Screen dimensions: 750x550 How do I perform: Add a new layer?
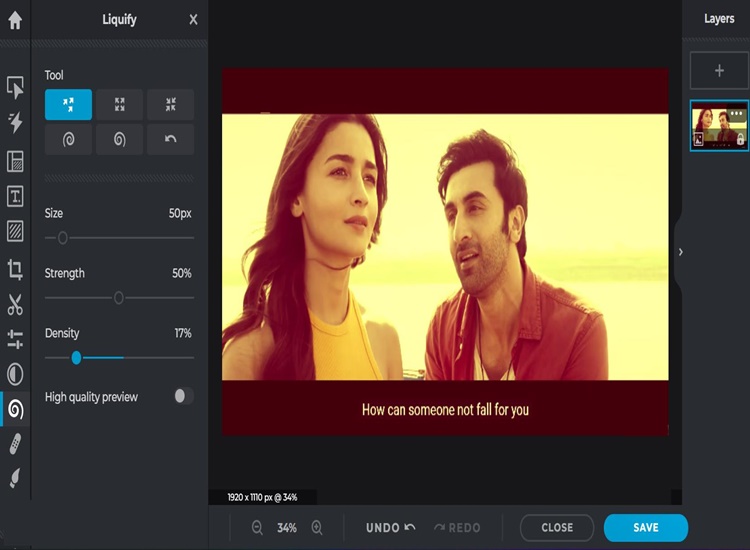[x=719, y=71]
